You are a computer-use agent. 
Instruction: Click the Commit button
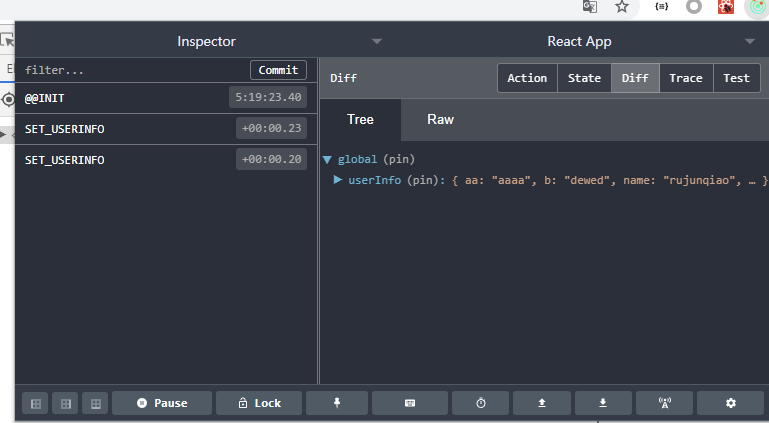[278, 70]
